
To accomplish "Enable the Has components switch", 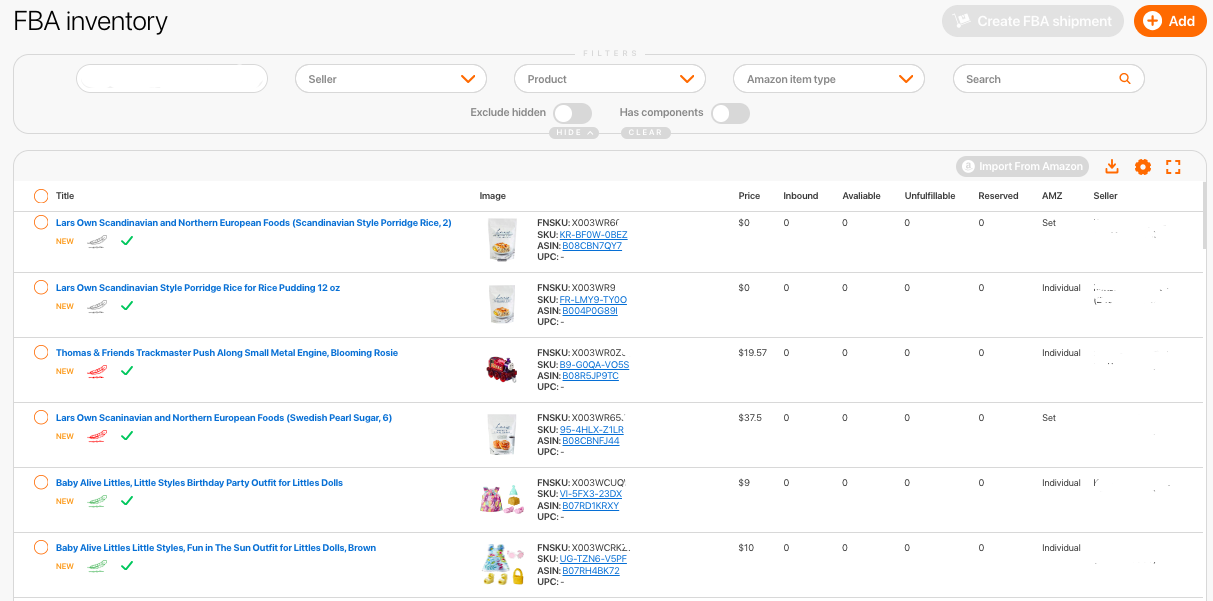I will pyautogui.click(x=730, y=113).
